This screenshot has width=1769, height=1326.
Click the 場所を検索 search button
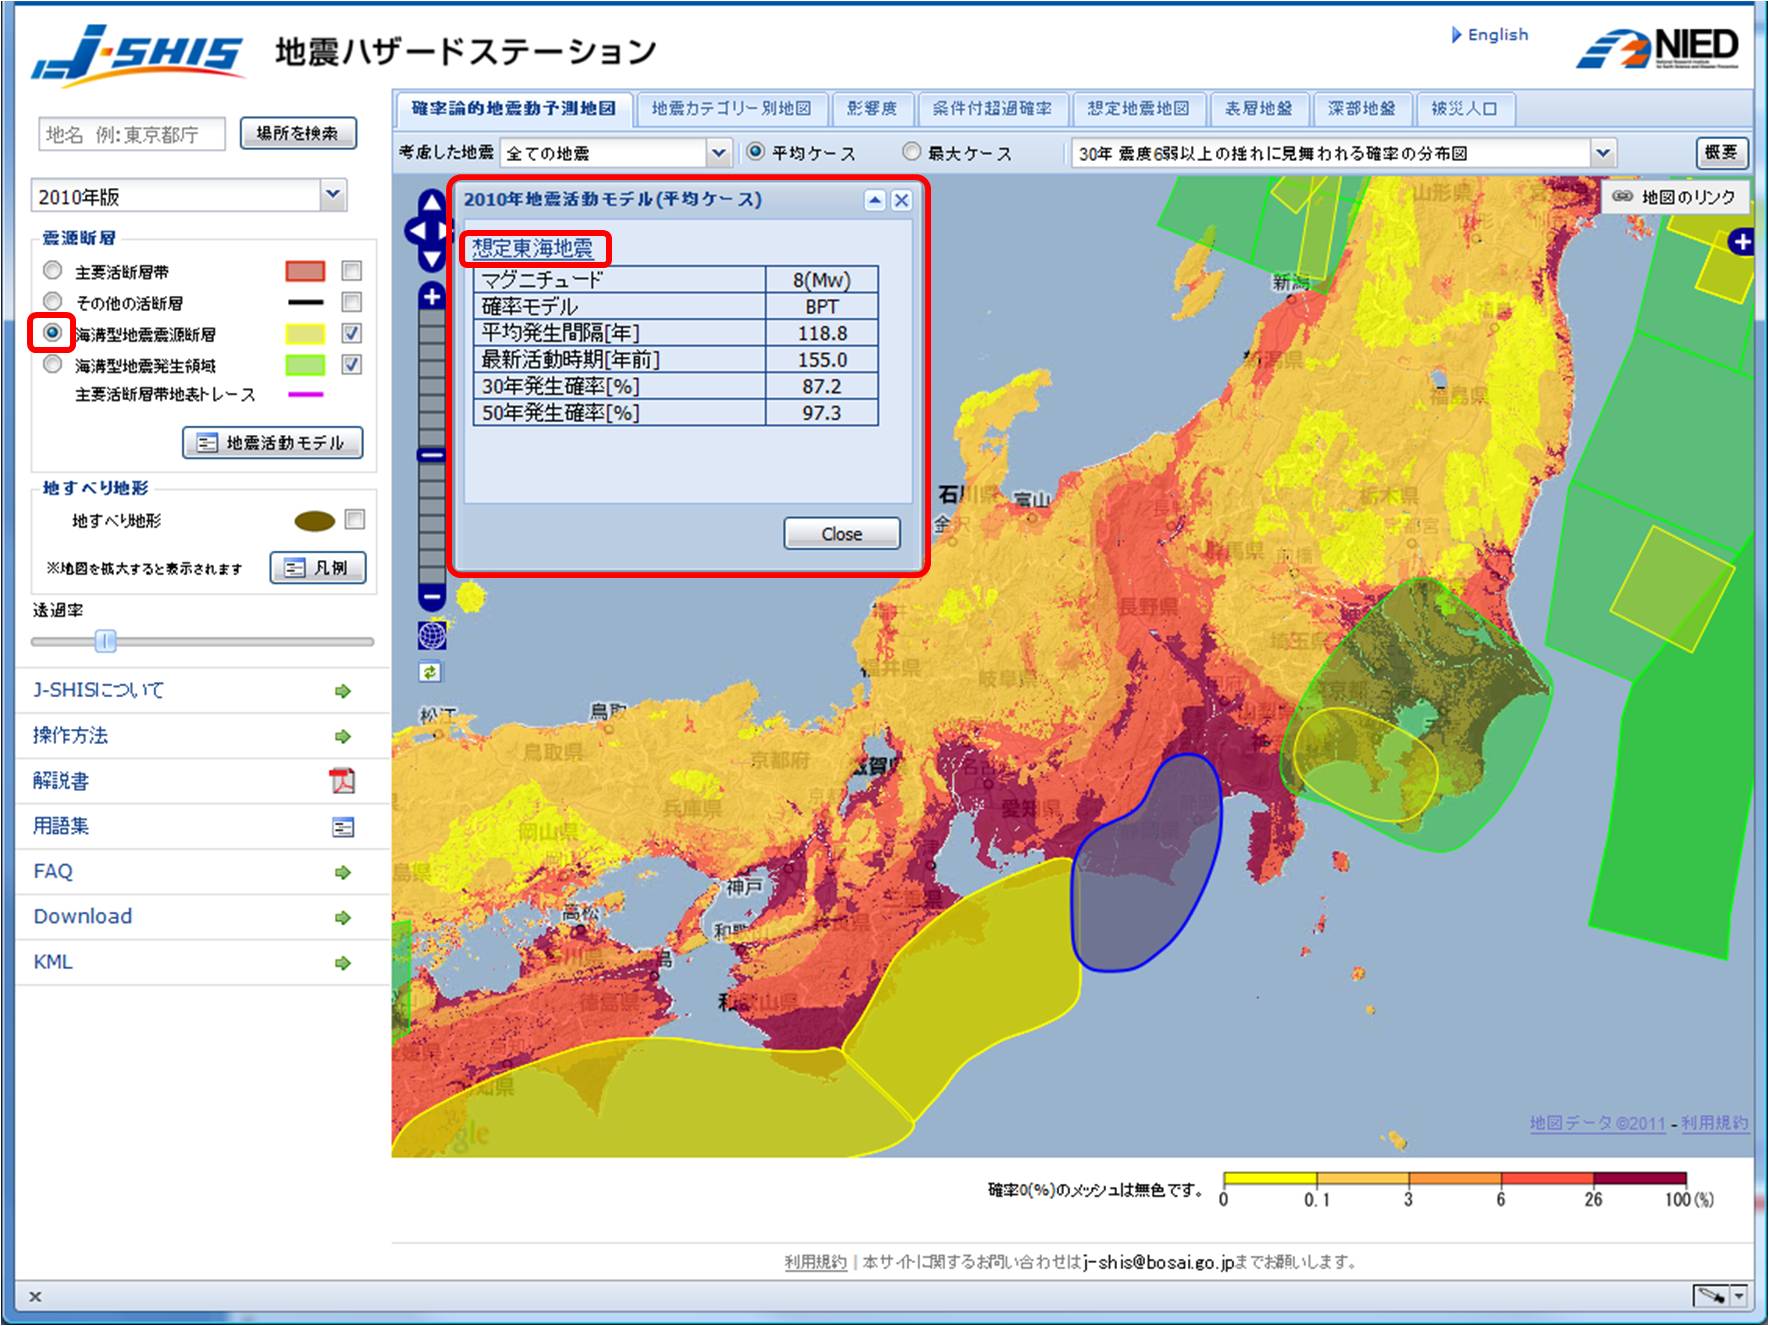tap(298, 131)
